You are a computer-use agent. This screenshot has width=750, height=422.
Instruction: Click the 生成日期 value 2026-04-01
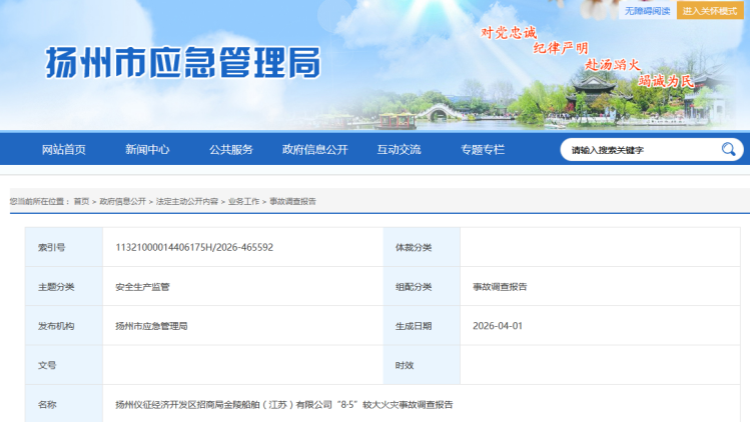click(499, 326)
